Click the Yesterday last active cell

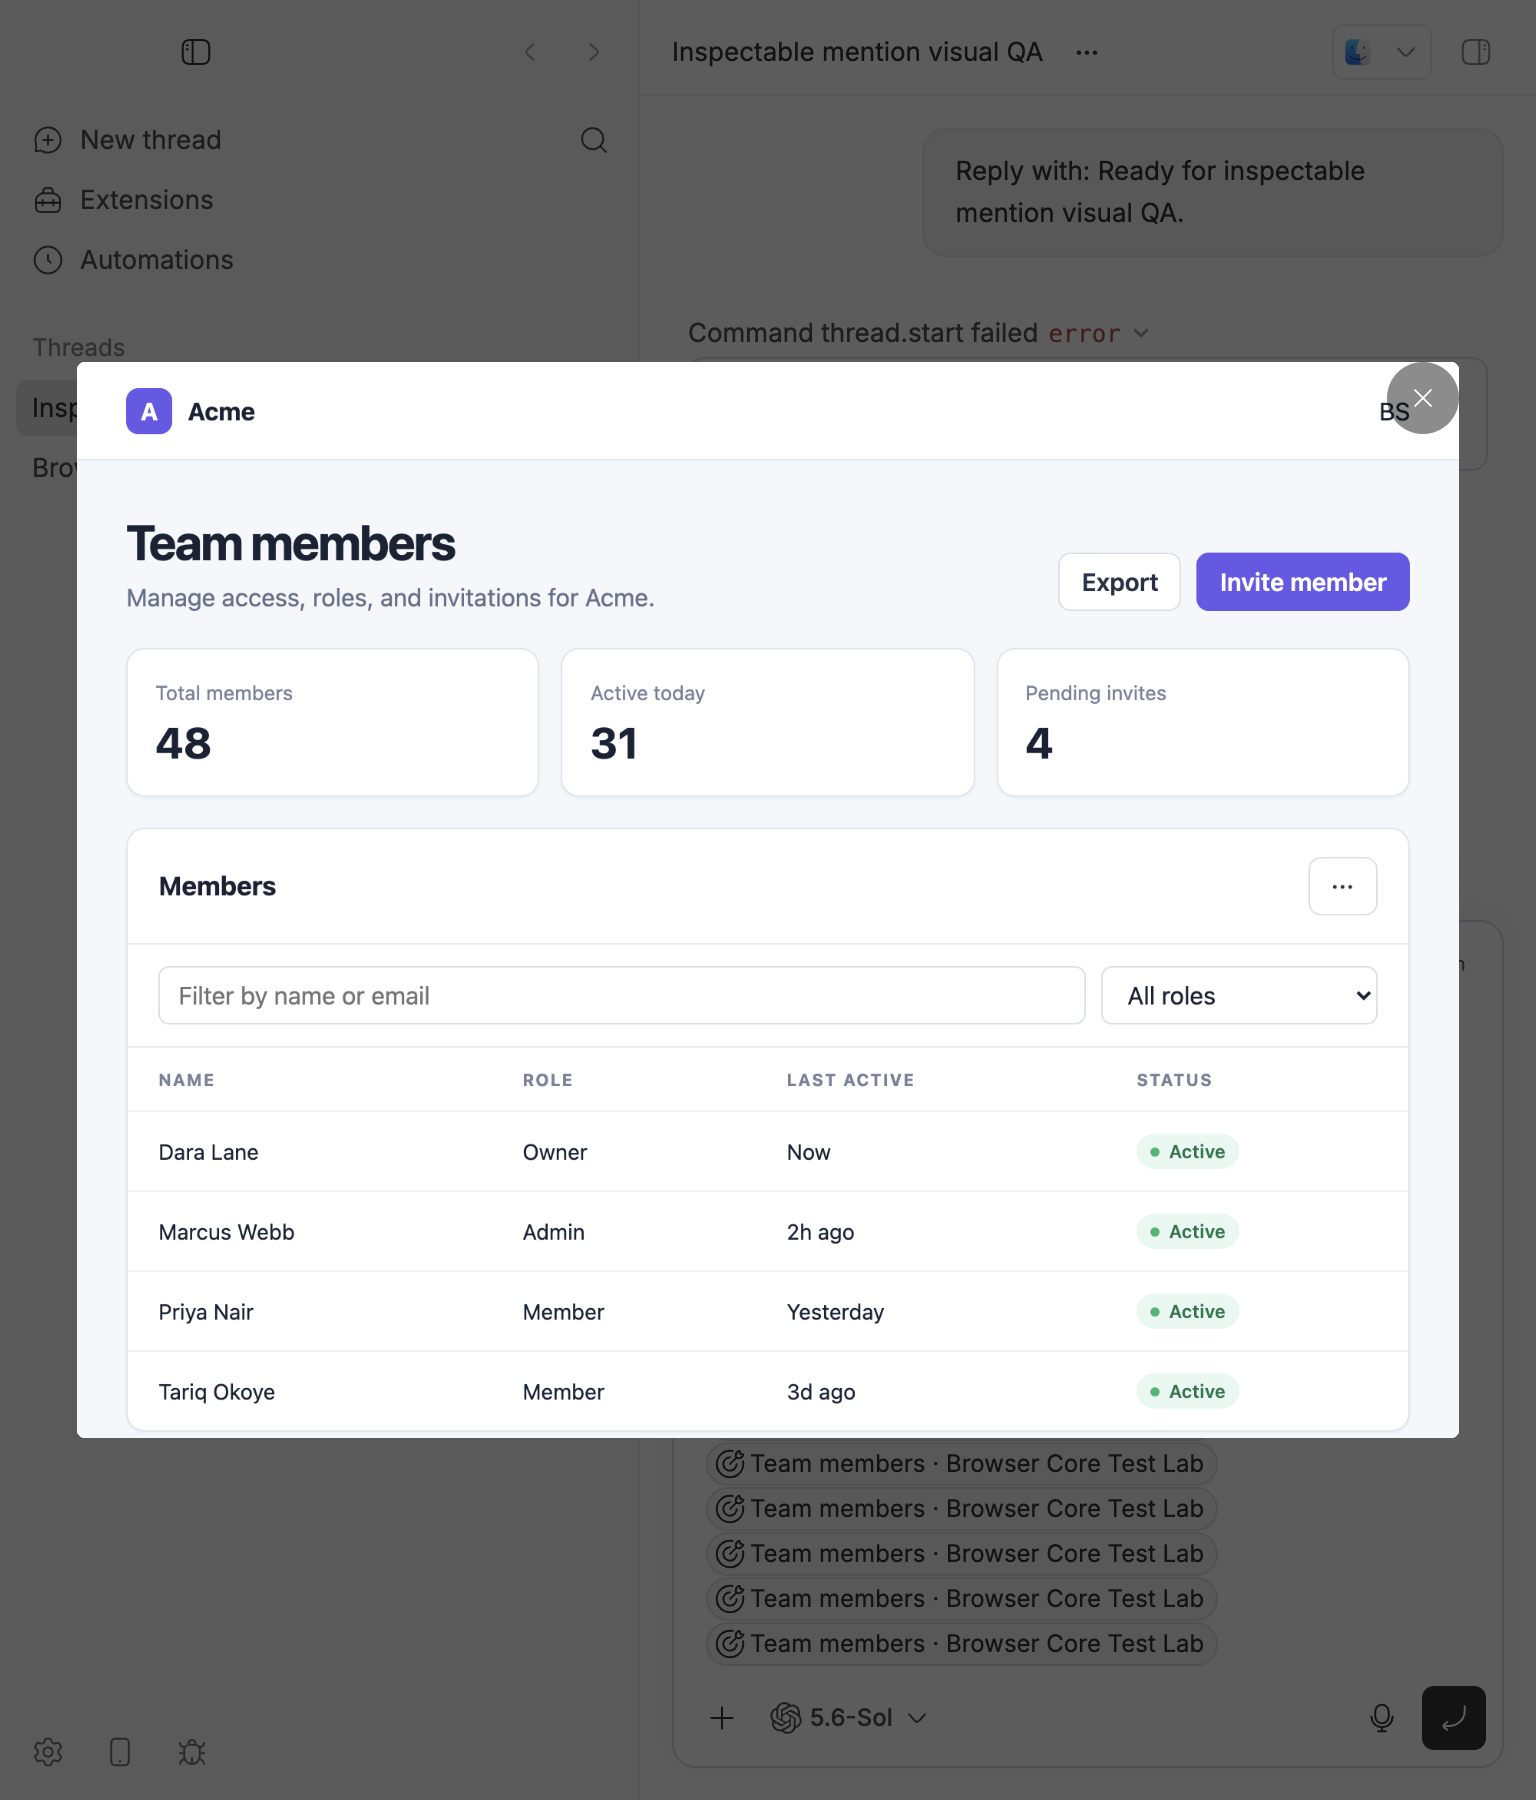pos(836,1312)
